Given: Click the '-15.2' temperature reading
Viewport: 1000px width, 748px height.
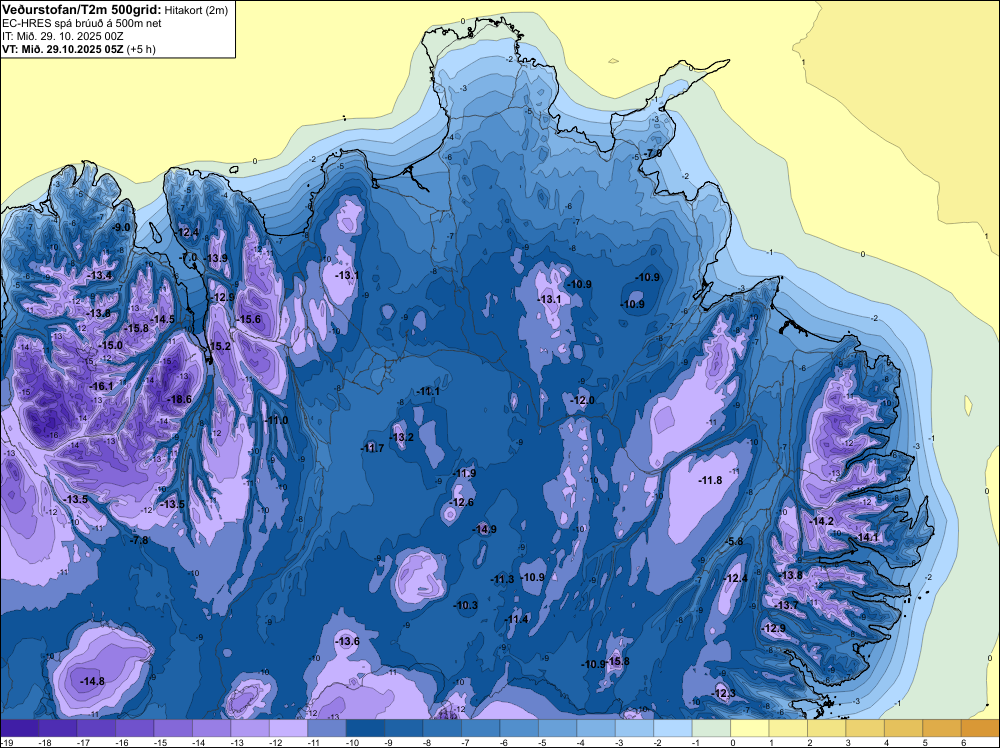Looking at the screenshot, I should tap(218, 346).
